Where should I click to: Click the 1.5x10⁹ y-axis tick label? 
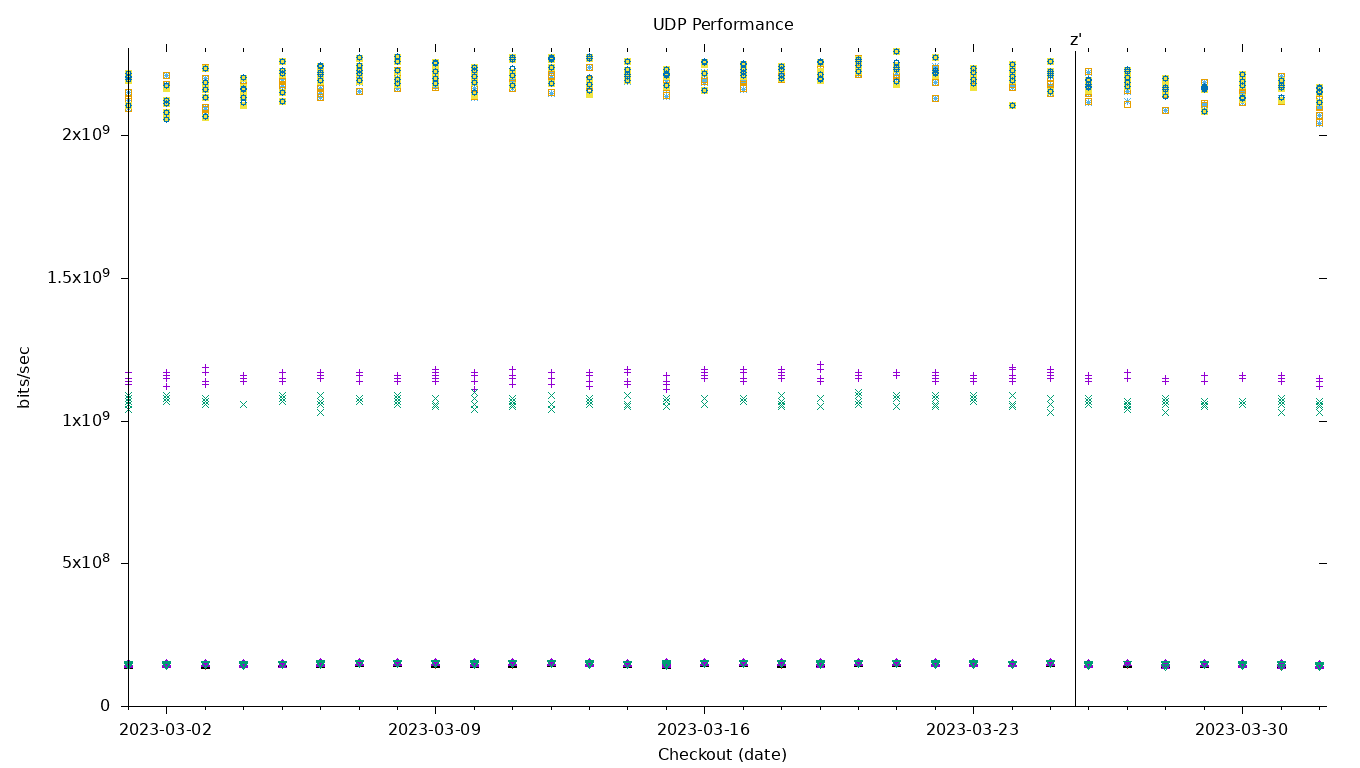pos(79,277)
